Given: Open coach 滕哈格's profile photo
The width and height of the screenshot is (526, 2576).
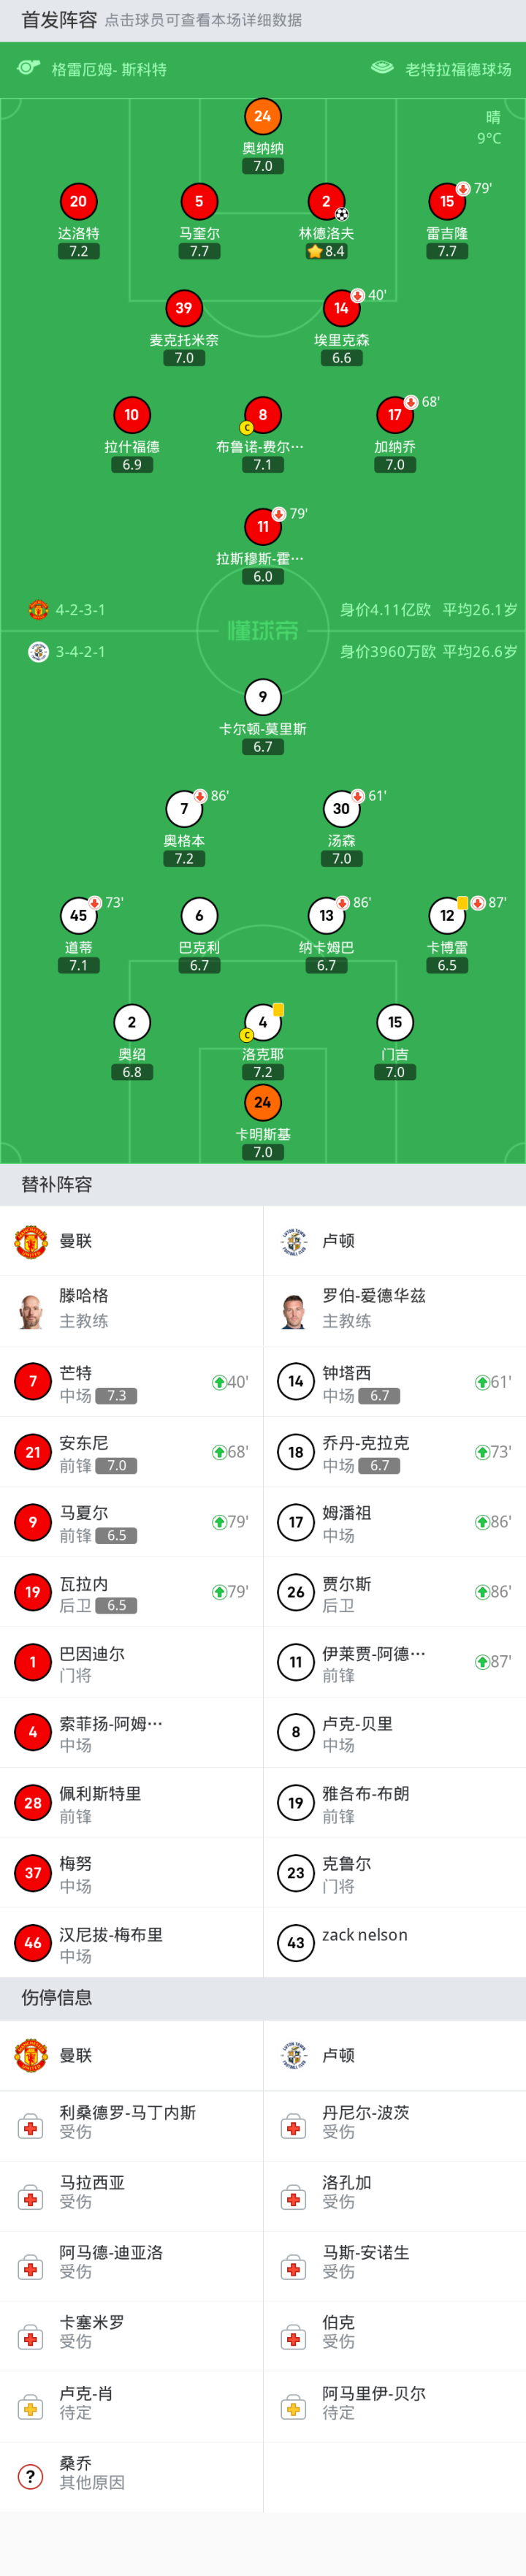Looking at the screenshot, I should coord(31,1310).
